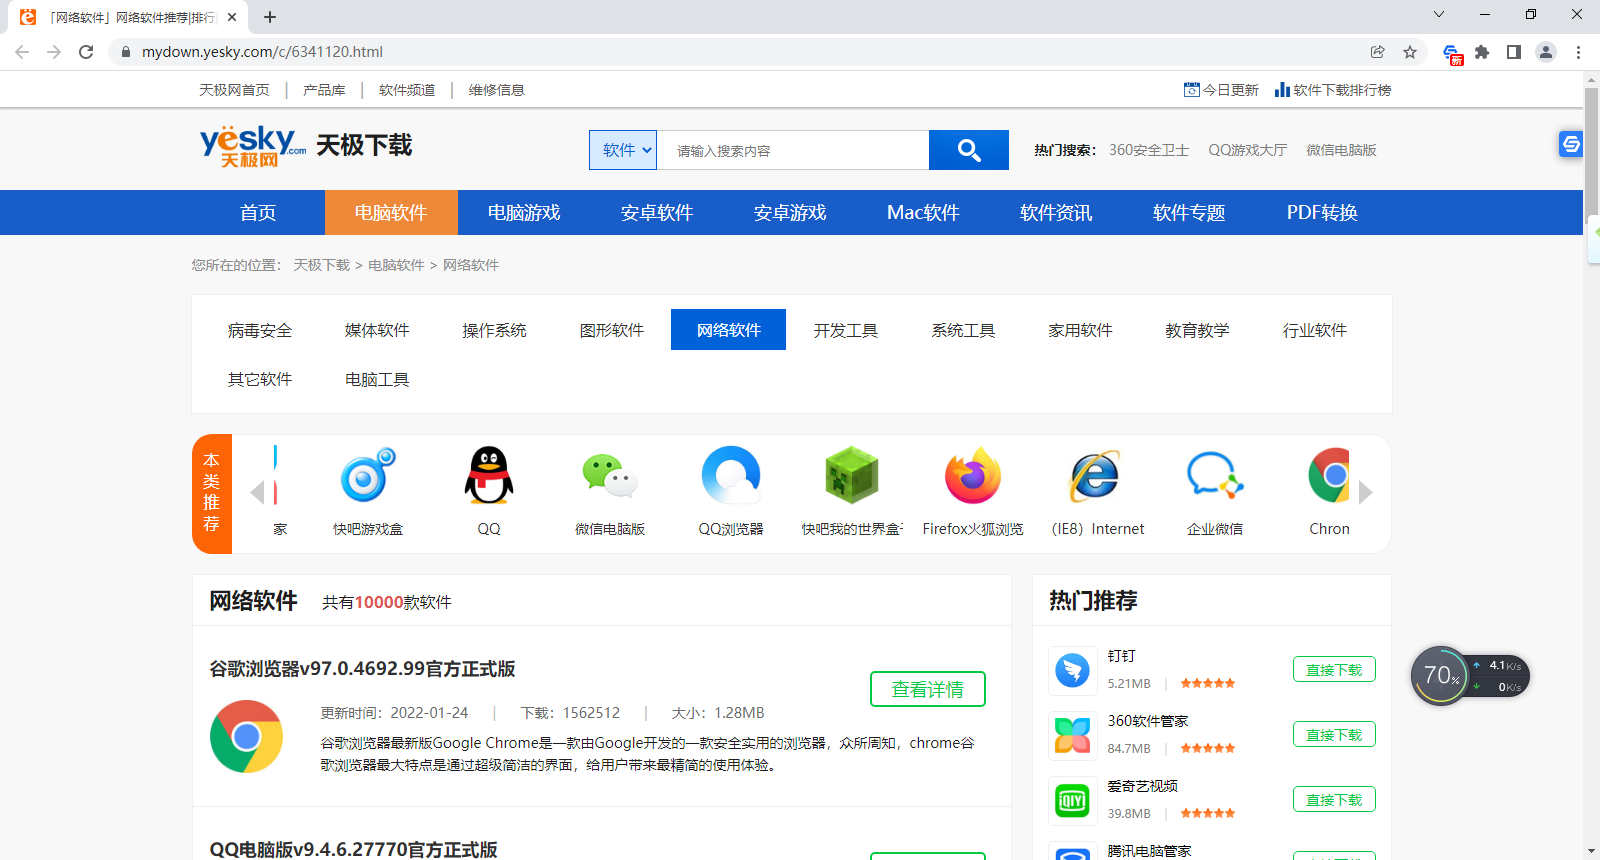Open the Firefox火狐浏览器 icon
Viewport: 1600px width, 860px height.
(x=973, y=476)
